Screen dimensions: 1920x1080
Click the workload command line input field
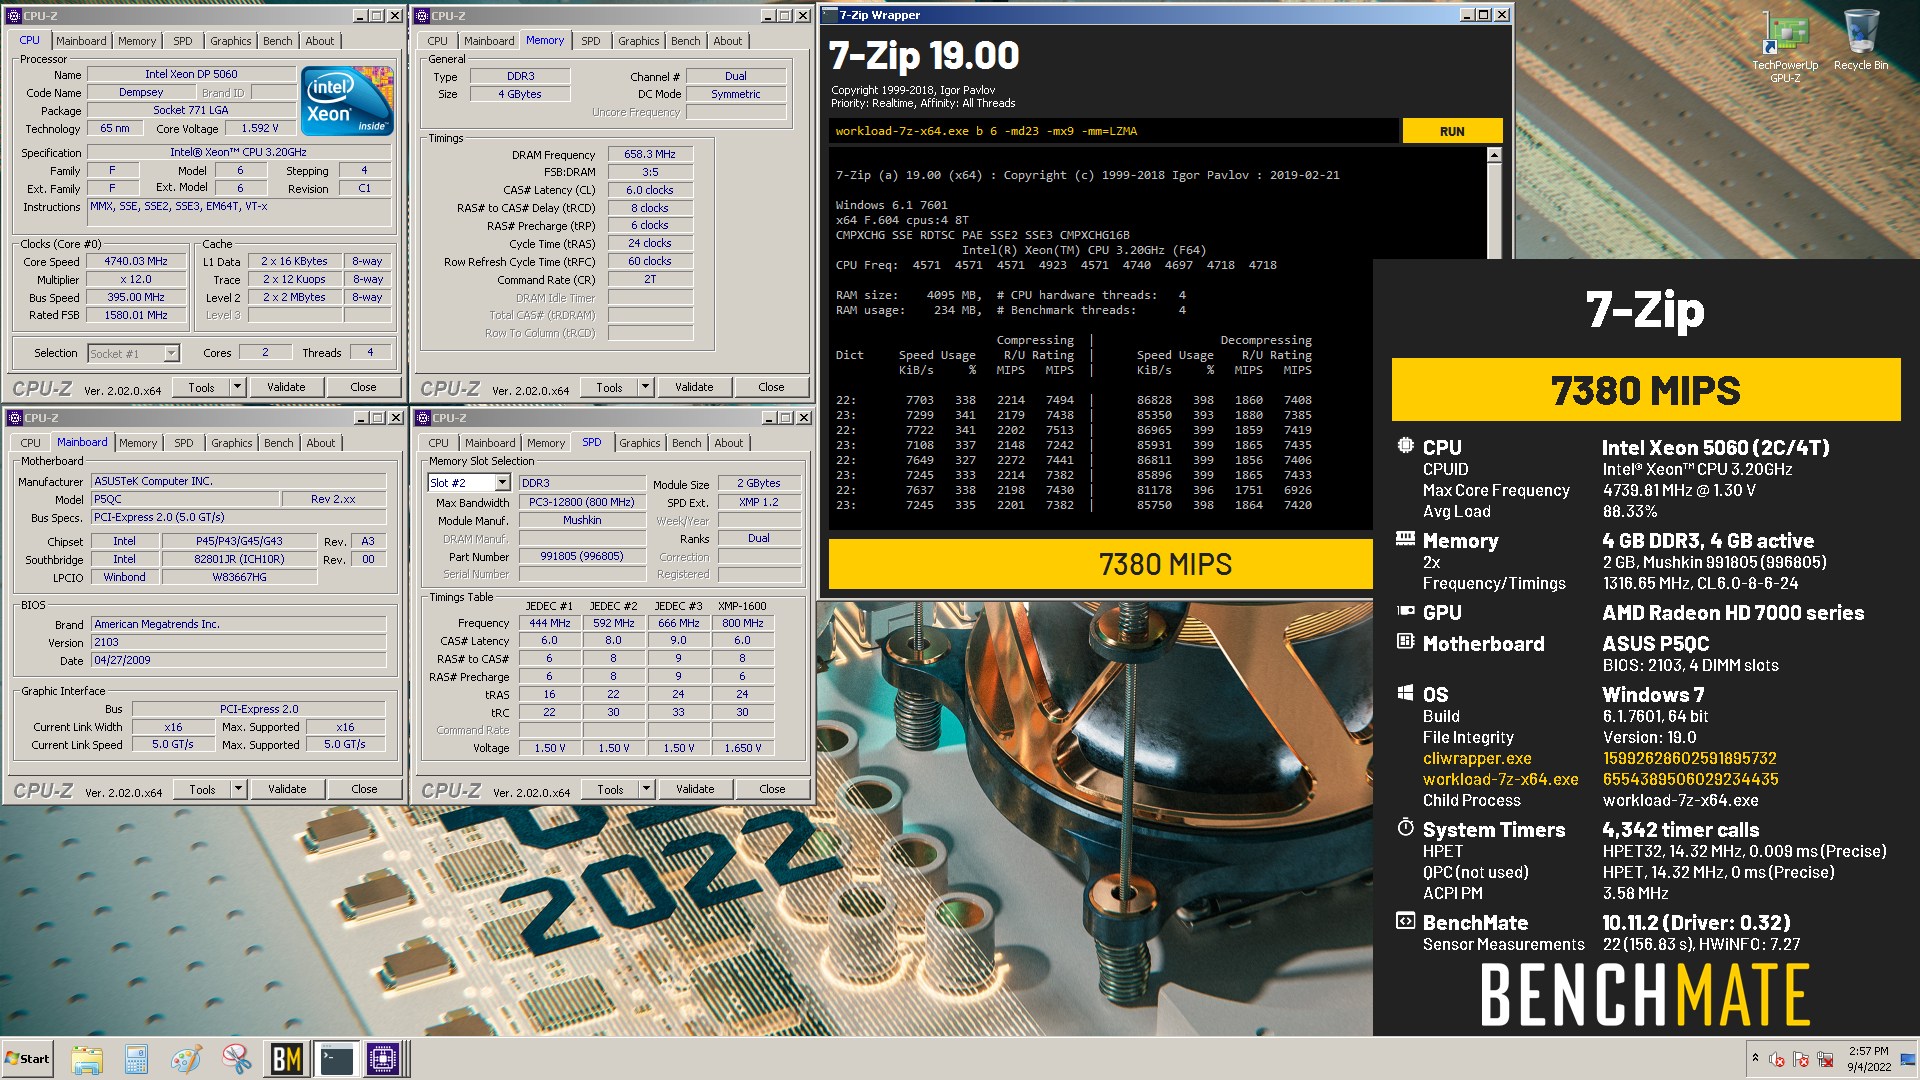1113,131
